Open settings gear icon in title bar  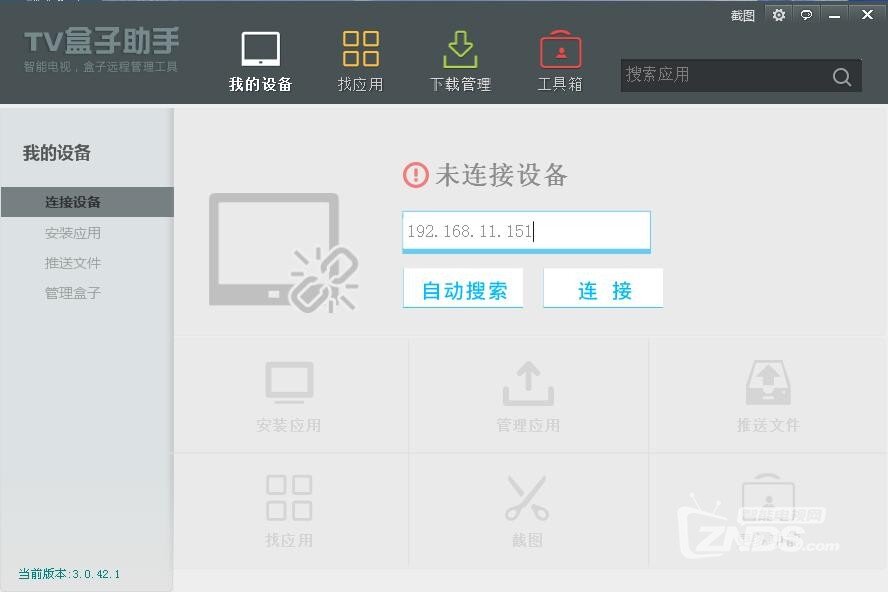click(x=779, y=15)
